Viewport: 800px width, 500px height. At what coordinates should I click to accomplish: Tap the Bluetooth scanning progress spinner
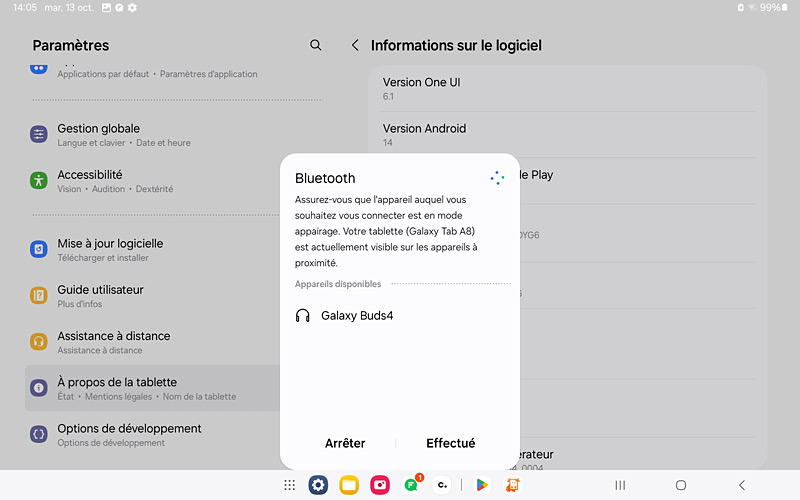497,178
